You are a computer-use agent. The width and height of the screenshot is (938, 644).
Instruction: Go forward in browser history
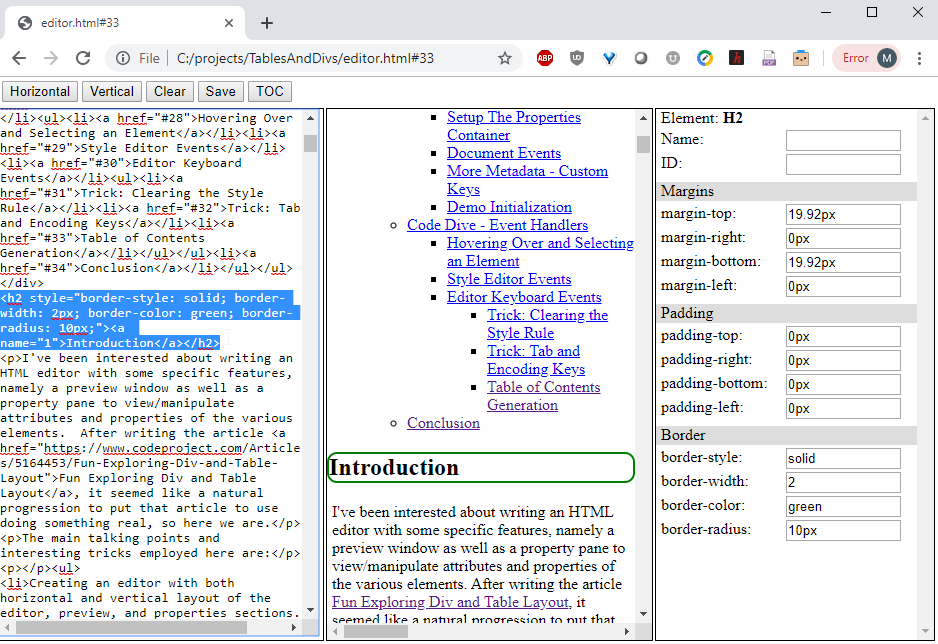click(x=51, y=58)
